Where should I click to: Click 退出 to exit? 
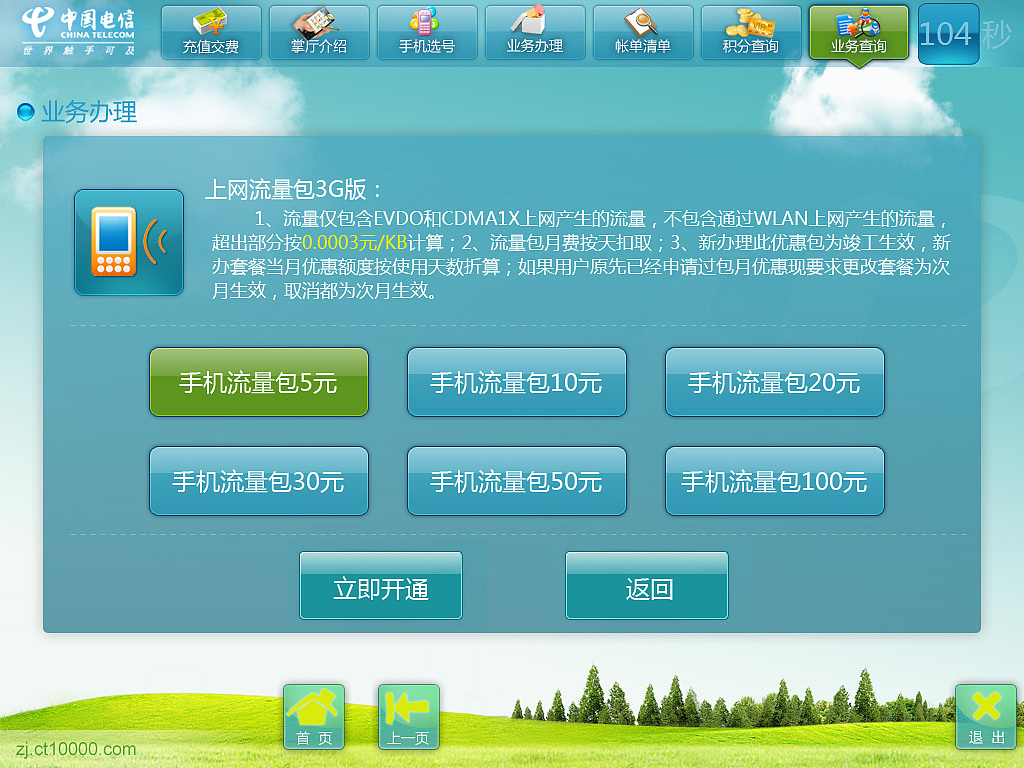click(985, 716)
